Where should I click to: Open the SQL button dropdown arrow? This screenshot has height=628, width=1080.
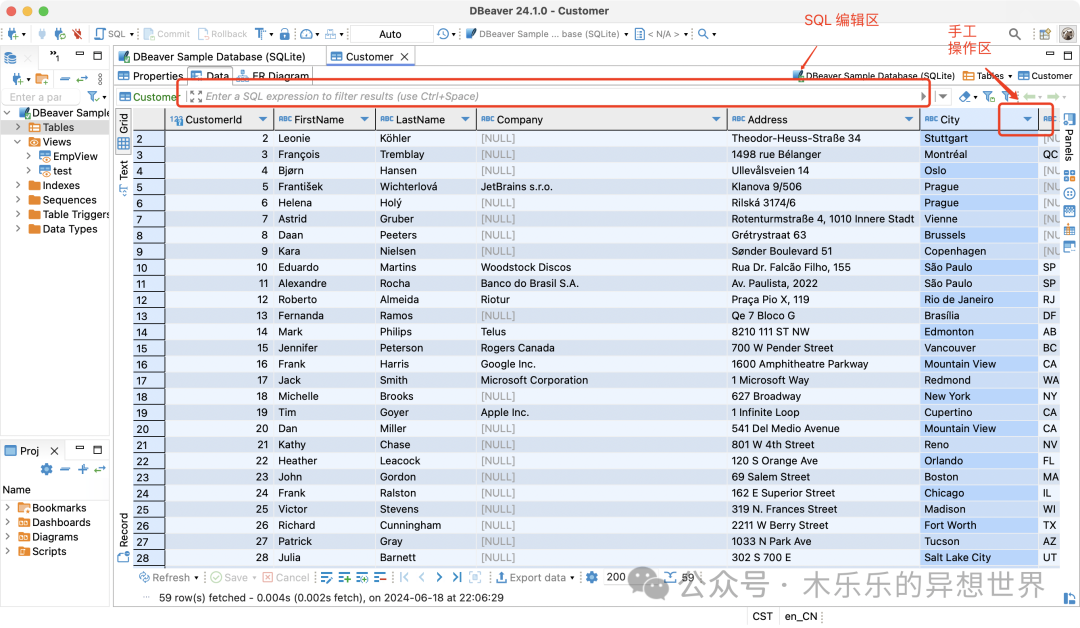pos(132,34)
